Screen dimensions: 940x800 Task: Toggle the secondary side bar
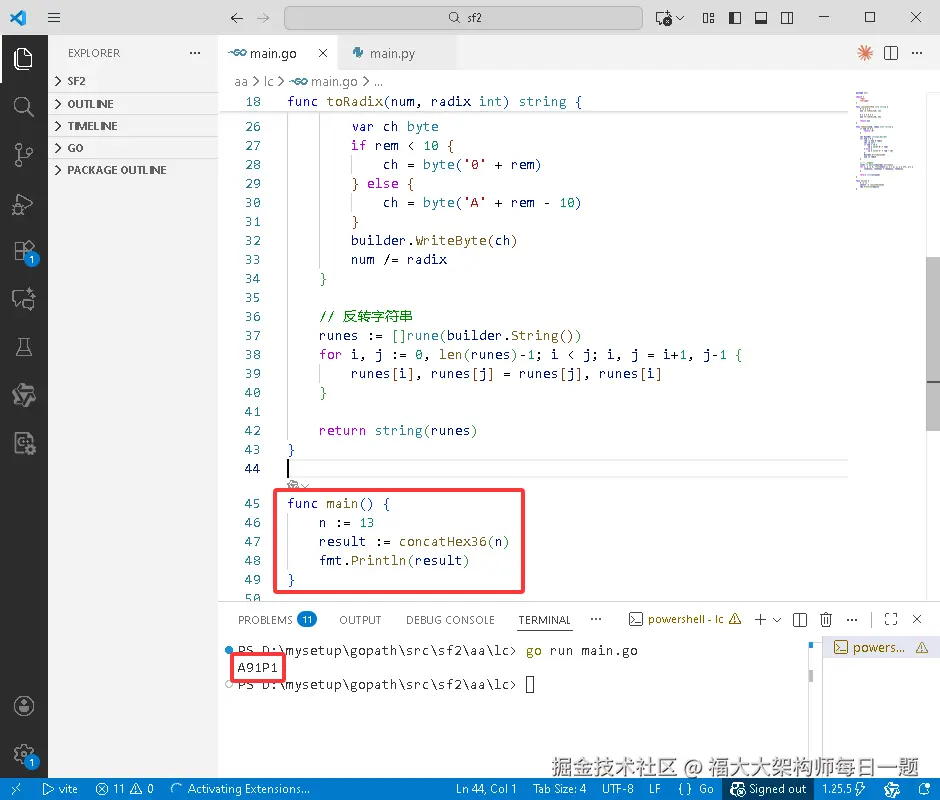click(x=787, y=18)
